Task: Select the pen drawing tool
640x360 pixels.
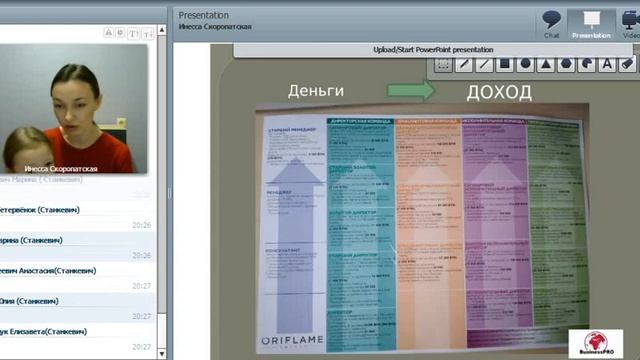Action: (x=464, y=64)
